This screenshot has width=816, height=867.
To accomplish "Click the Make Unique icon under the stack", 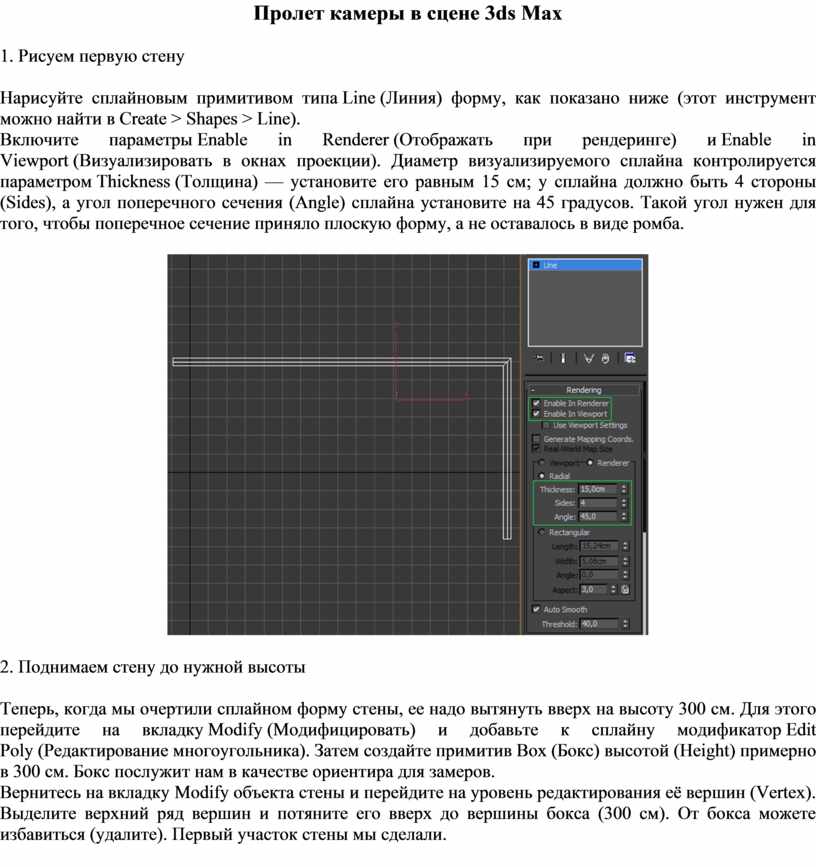I will [588, 358].
